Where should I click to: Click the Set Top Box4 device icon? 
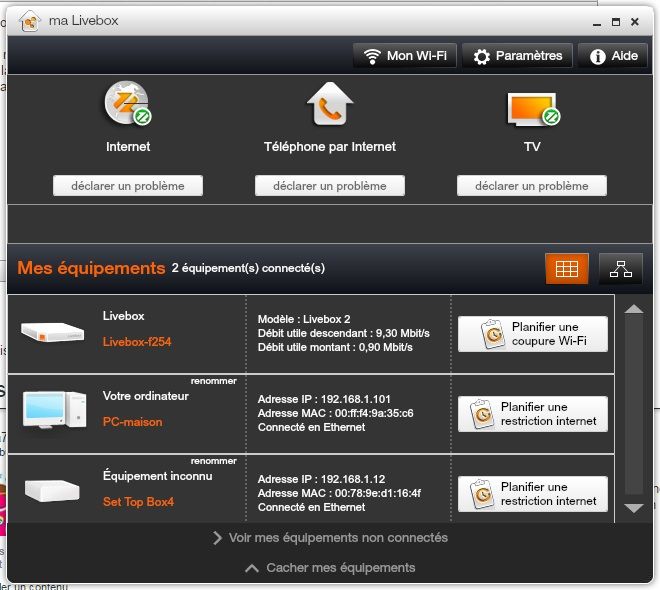click(52, 491)
